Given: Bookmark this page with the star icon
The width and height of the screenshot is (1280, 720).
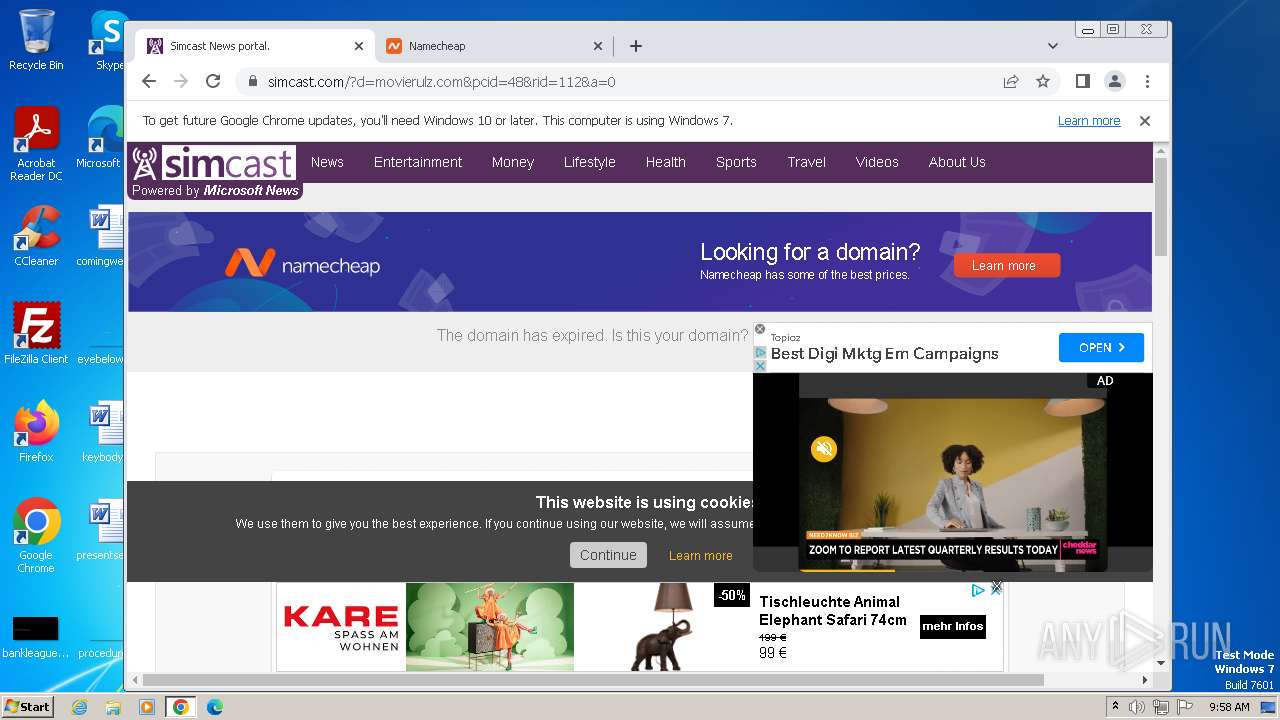Looking at the screenshot, I should 1043,81.
